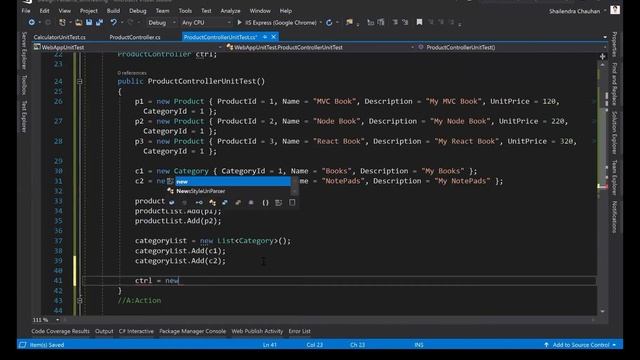The height and width of the screenshot is (360, 640).
Task: Open the Debug menu
Action: [138, 11]
